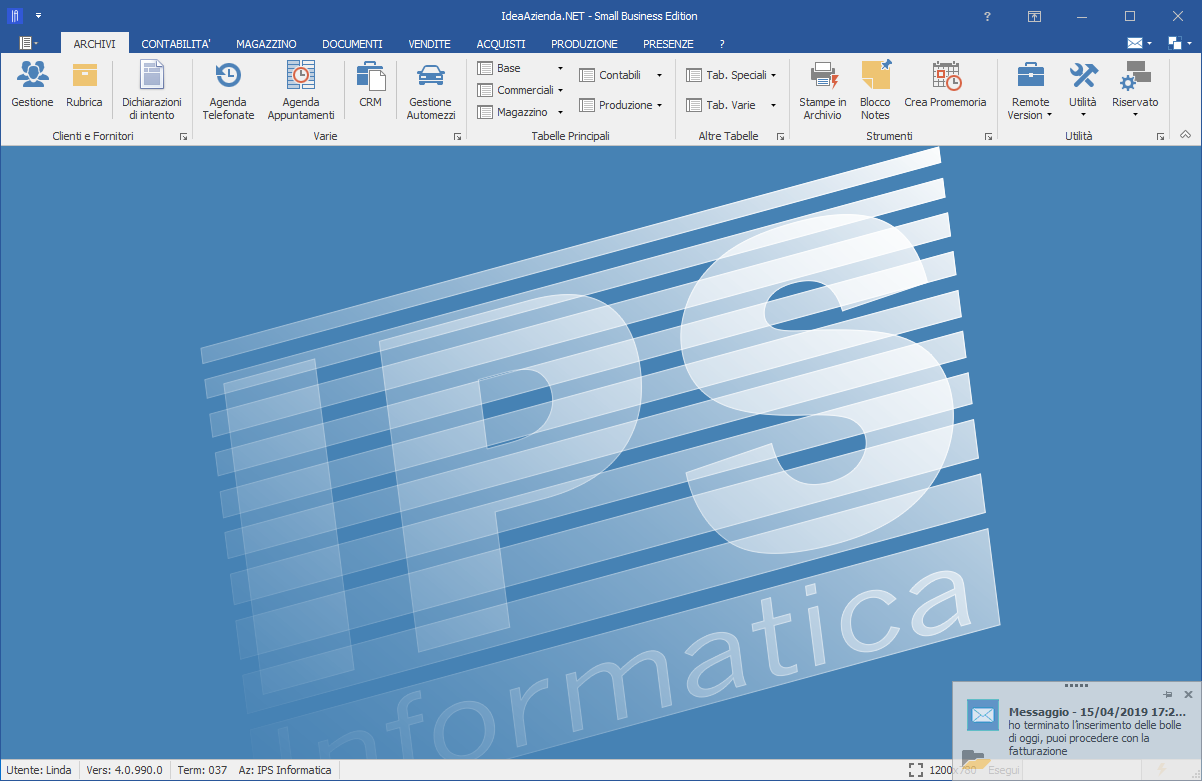This screenshot has height=781, width=1202.
Task: Switch to the CONTABILITA' tab
Action: coord(176,44)
